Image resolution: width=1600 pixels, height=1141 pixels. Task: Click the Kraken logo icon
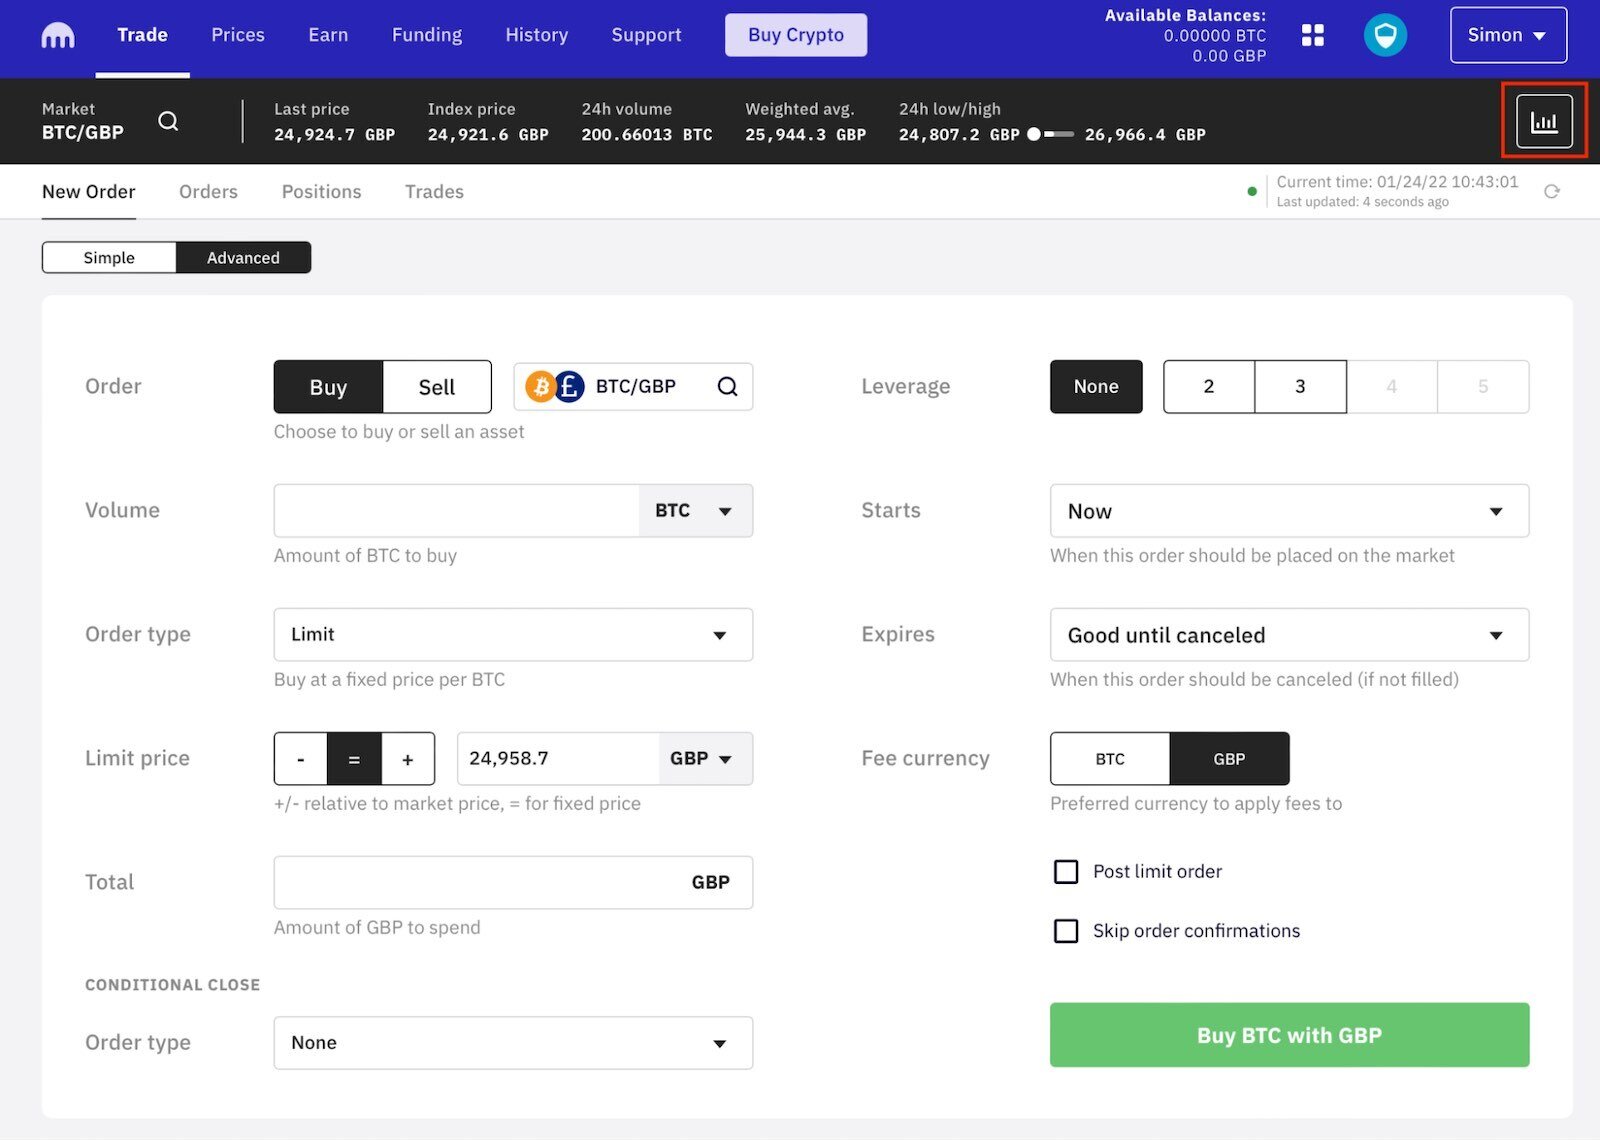(x=58, y=36)
